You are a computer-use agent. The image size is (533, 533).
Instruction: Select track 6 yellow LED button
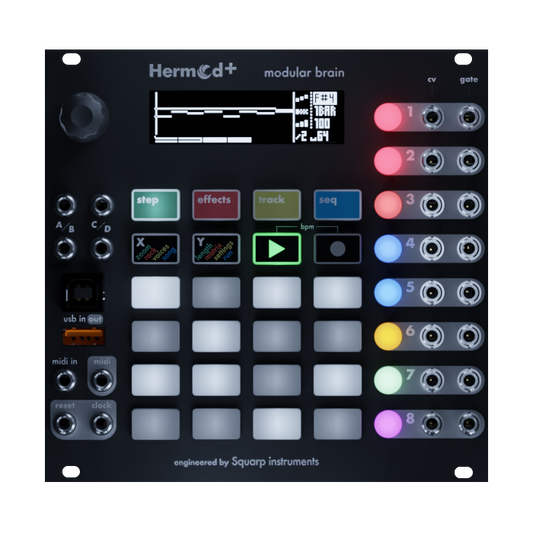(388, 336)
